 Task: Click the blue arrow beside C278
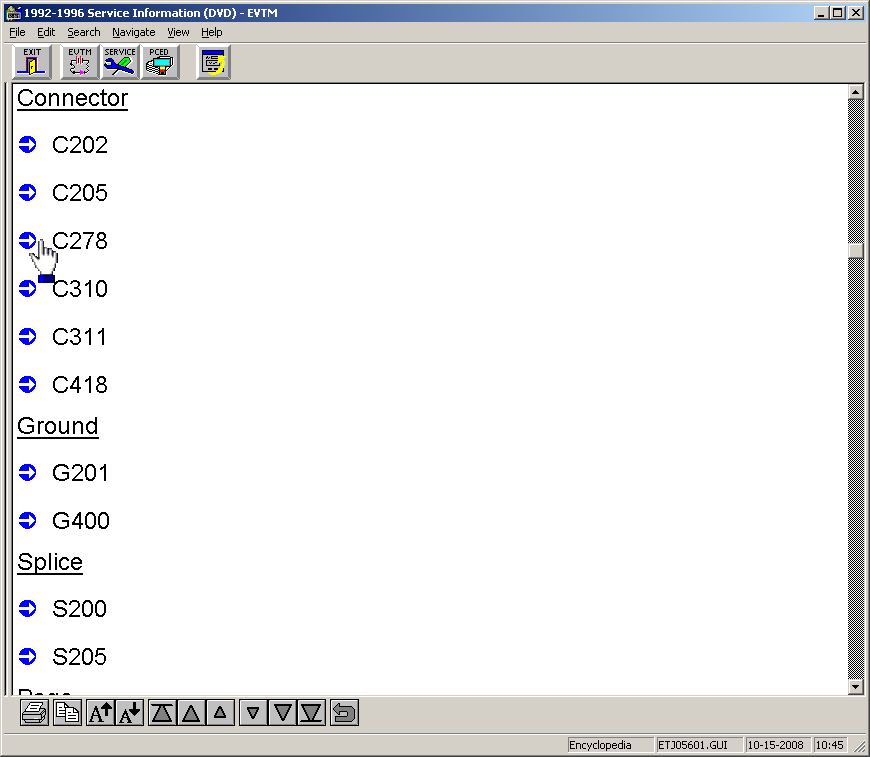click(x=27, y=240)
